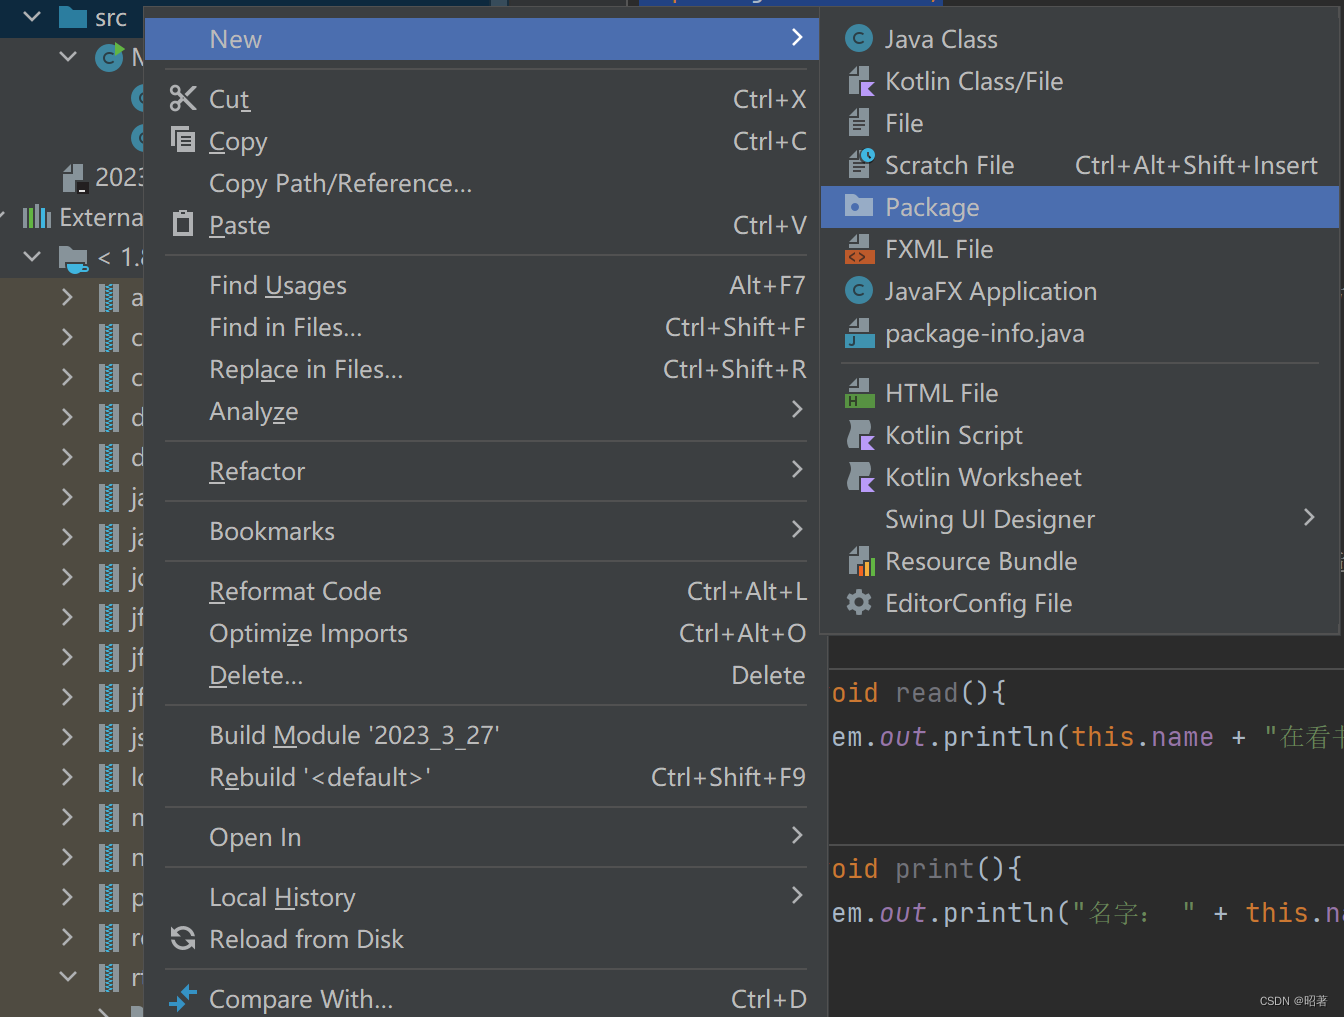Click the JDK 1.8 folder icon
Screen dimensions: 1344x1017
coord(73,258)
